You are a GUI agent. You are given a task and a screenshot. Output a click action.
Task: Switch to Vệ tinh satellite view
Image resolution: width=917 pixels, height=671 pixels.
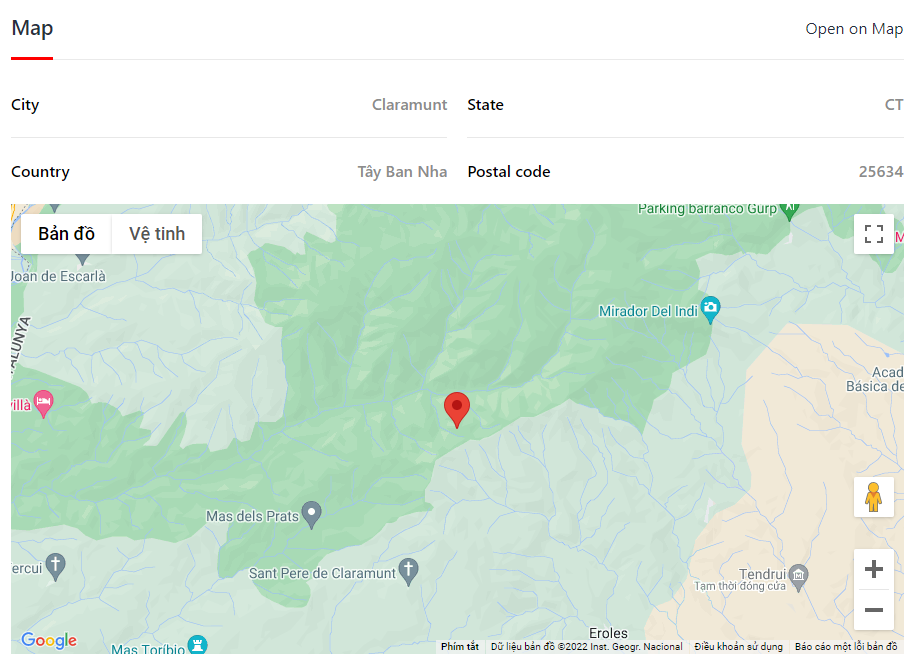(156, 233)
